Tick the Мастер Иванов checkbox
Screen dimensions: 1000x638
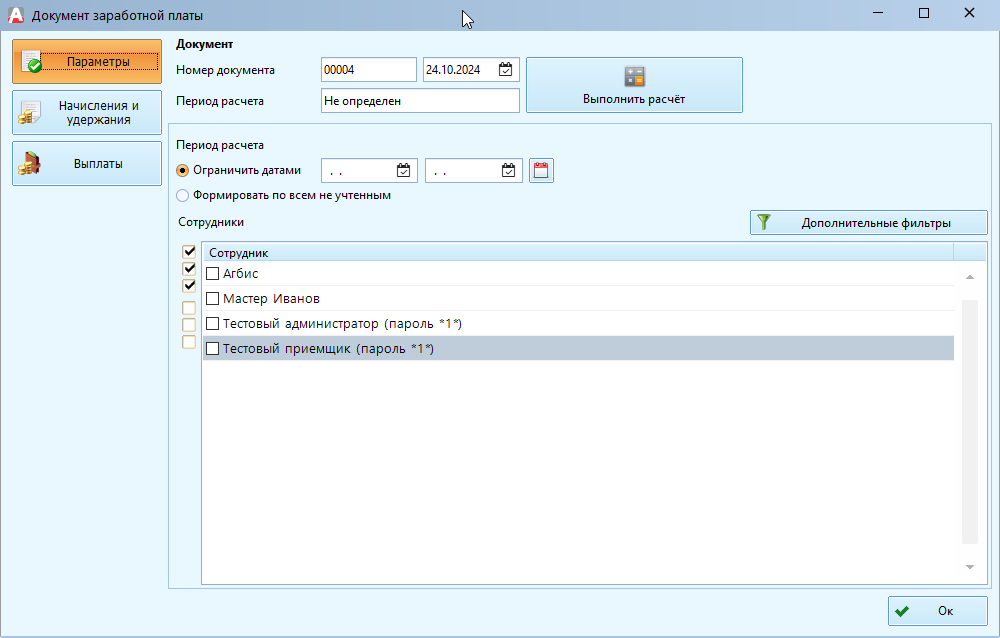coord(212,298)
